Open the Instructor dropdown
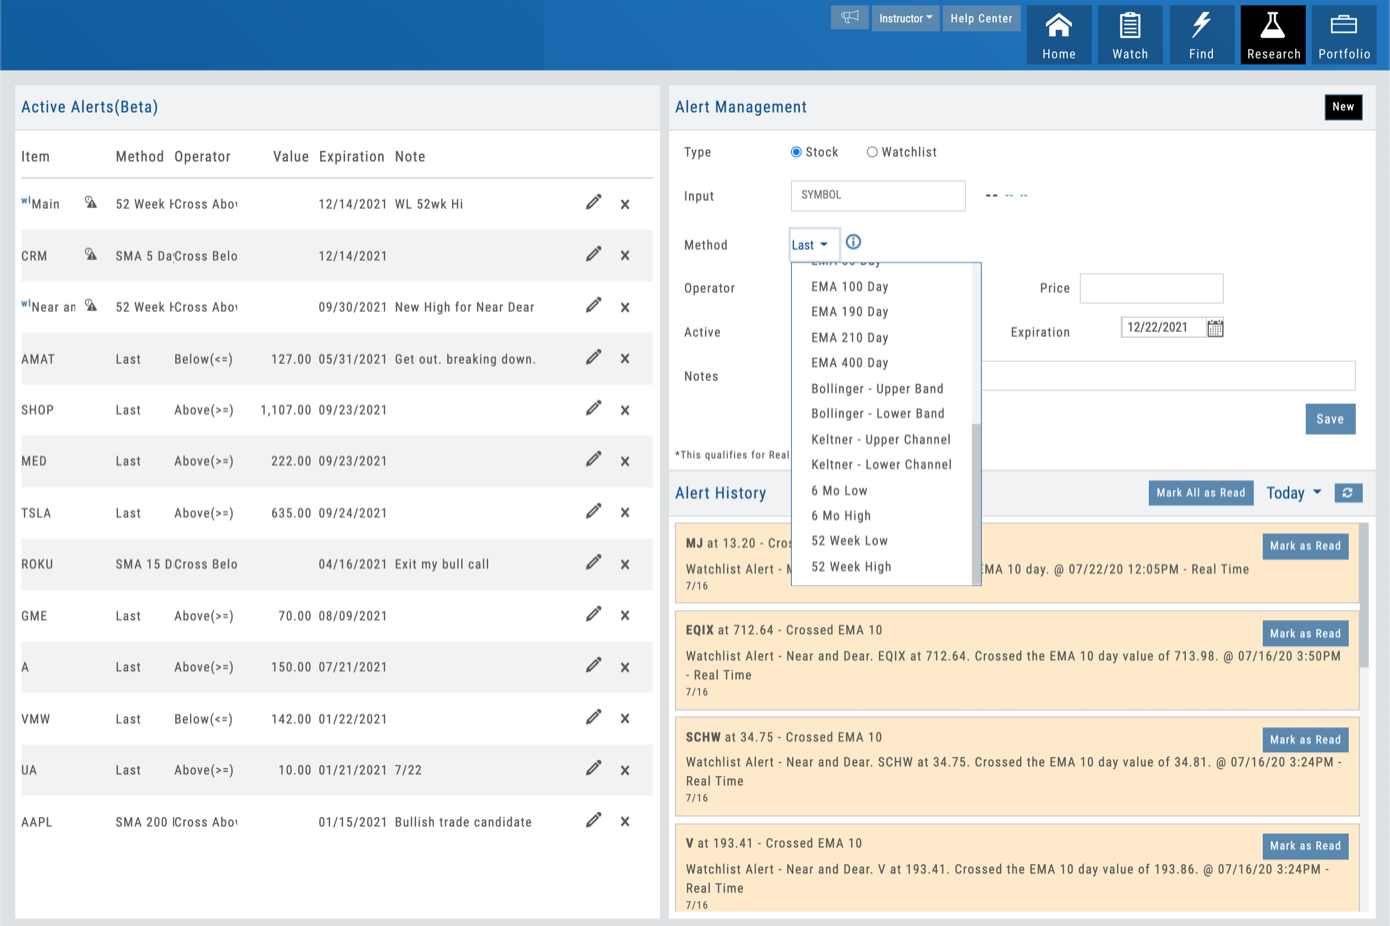This screenshot has width=1390, height=926. (905, 18)
